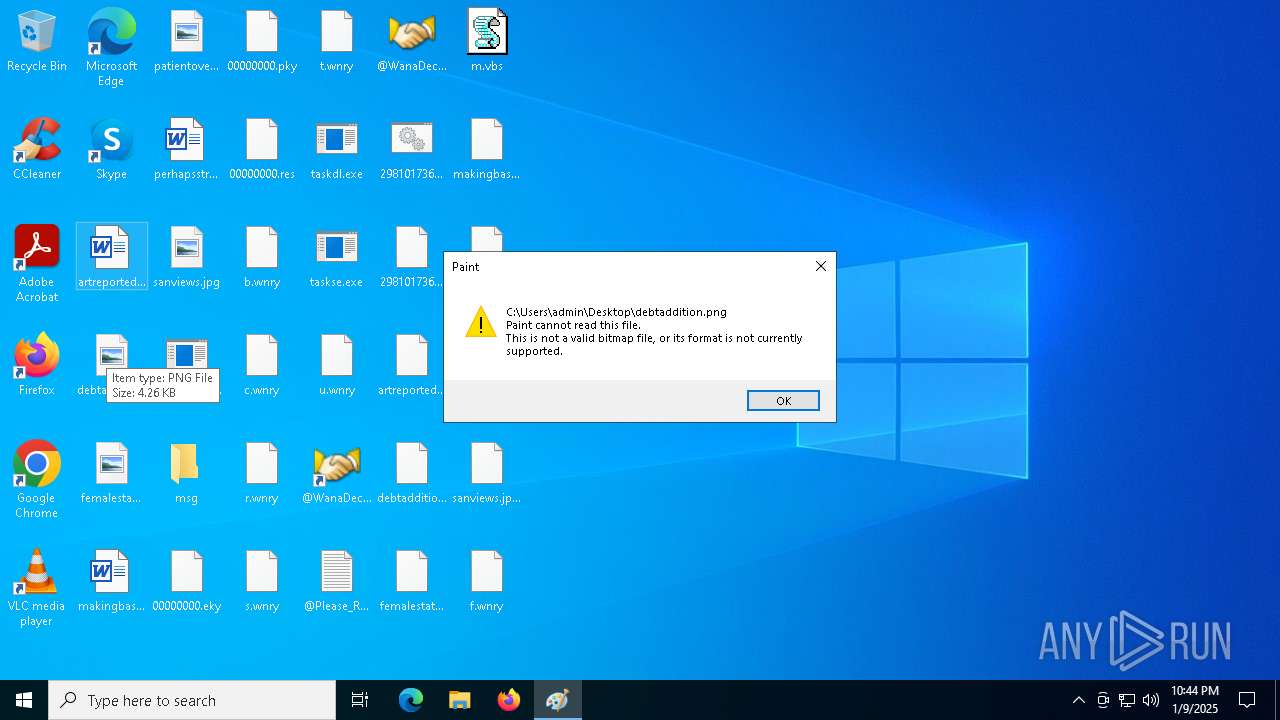
Task: Select the sanviews.jpg image icon
Action: point(186,258)
